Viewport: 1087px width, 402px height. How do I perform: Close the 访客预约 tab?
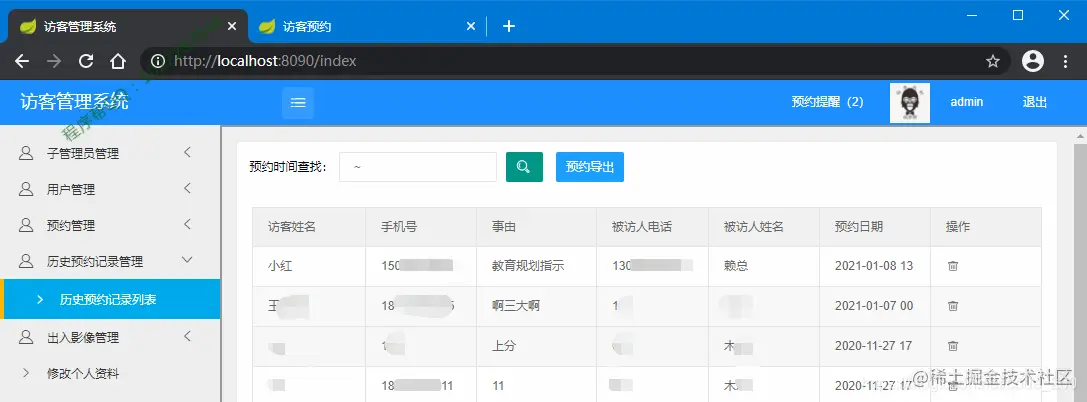coord(471,26)
